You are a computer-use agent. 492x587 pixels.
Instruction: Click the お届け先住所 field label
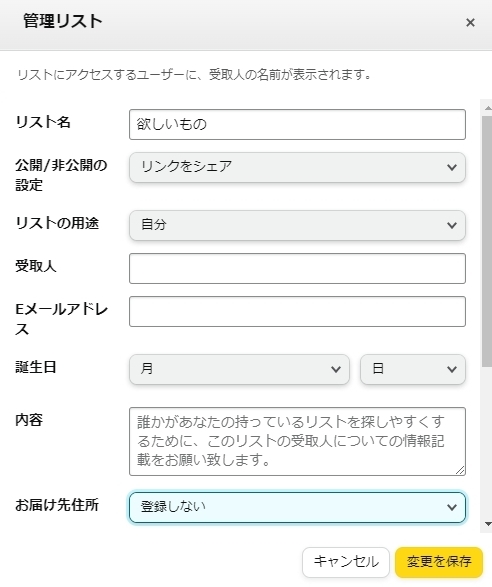(57, 505)
